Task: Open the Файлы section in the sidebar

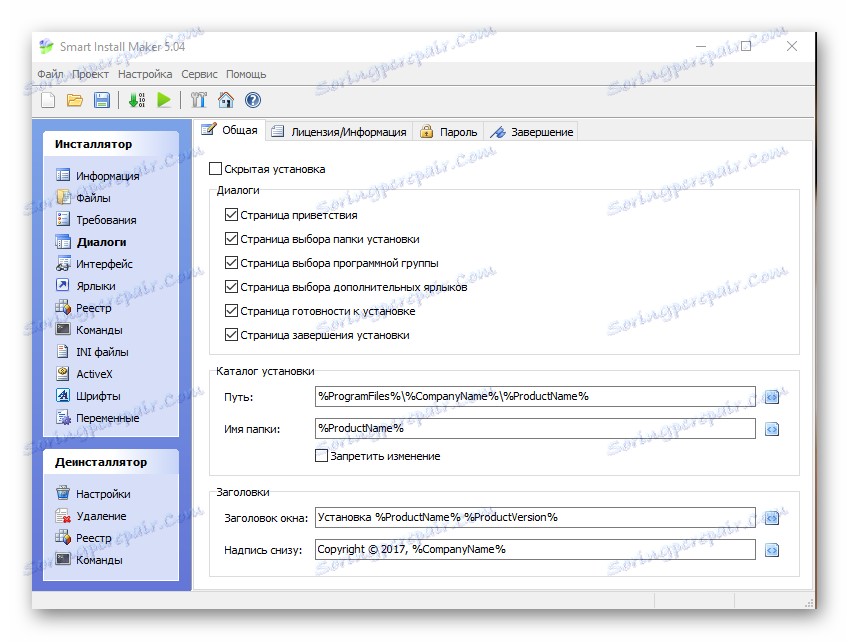Action: tap(83, 198)
